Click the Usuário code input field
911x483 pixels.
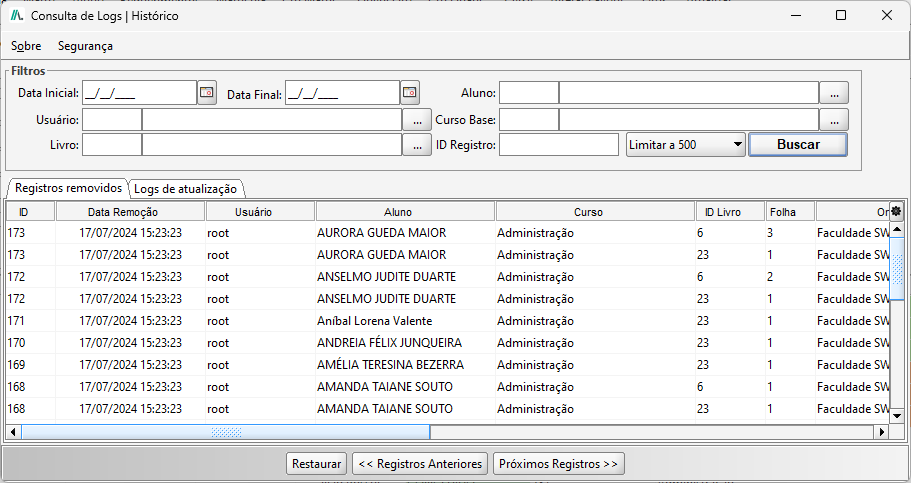(x=112, y=120)
